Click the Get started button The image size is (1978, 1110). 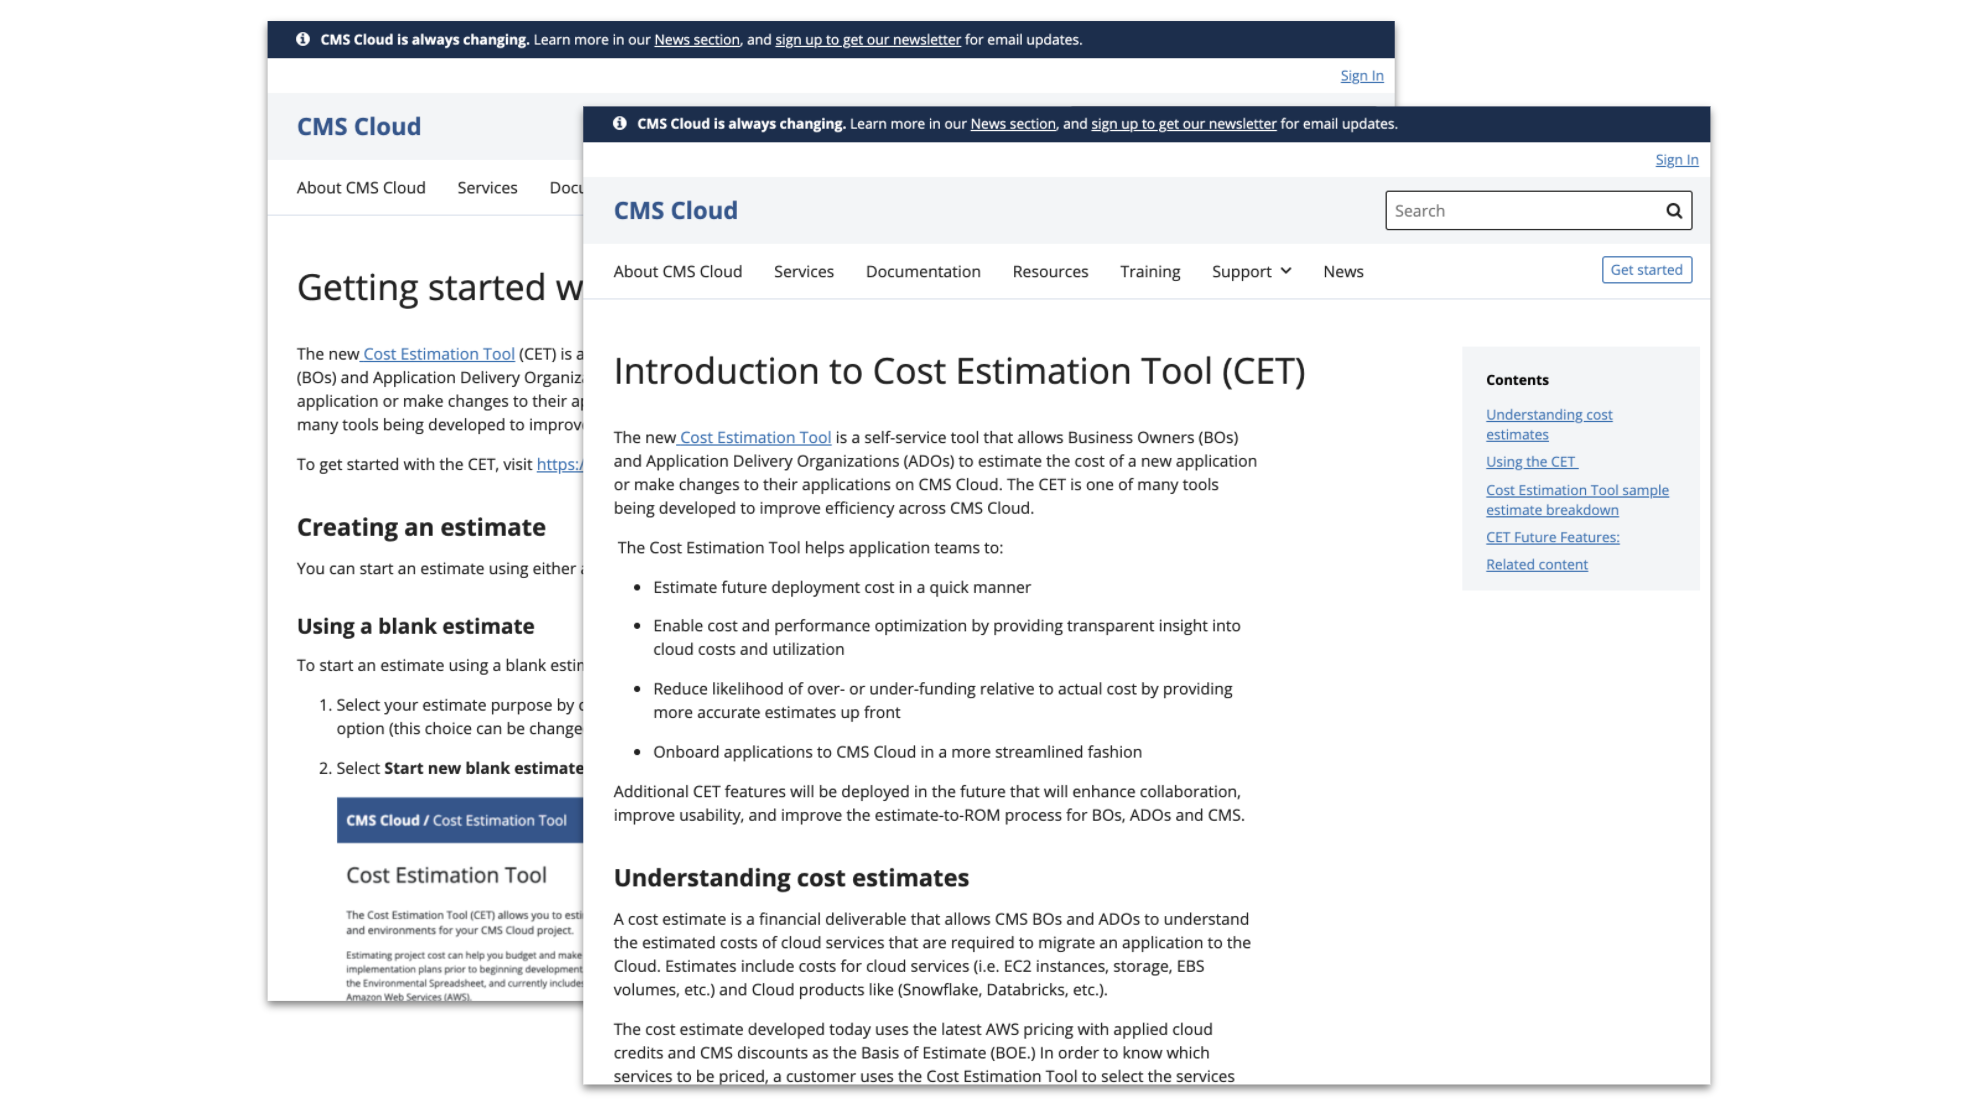[1646, 269]
